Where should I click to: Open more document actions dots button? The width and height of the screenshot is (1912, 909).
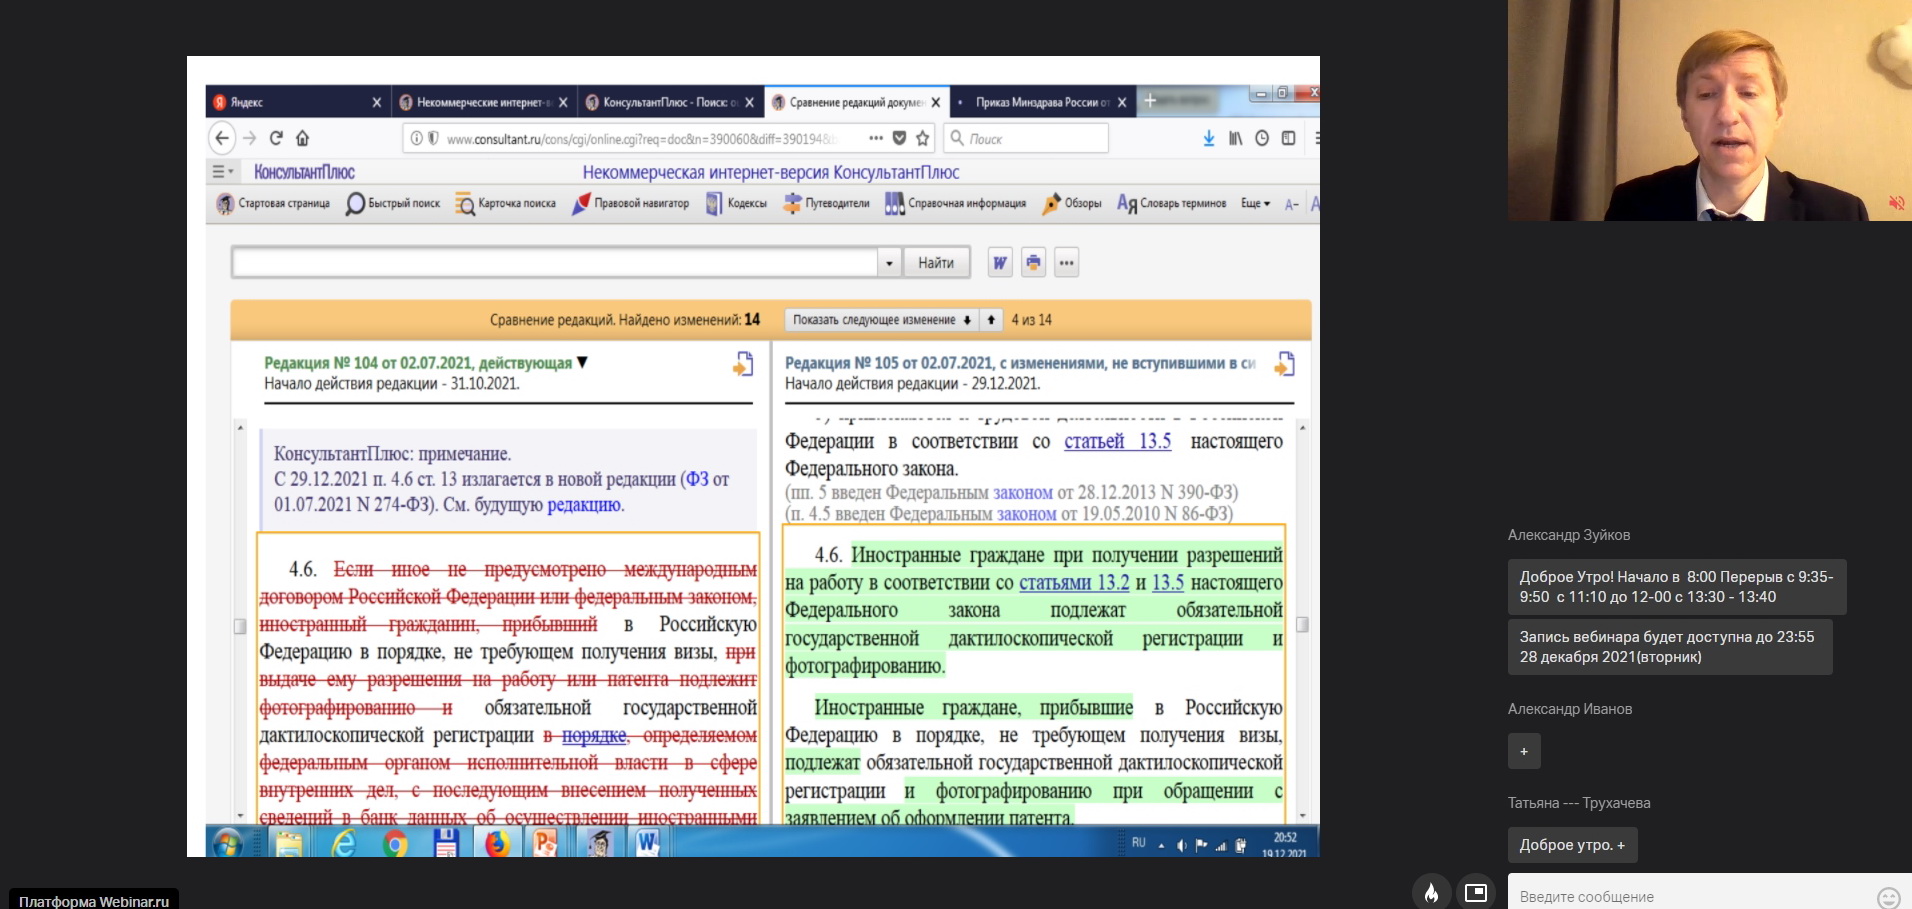point(1067,263)
